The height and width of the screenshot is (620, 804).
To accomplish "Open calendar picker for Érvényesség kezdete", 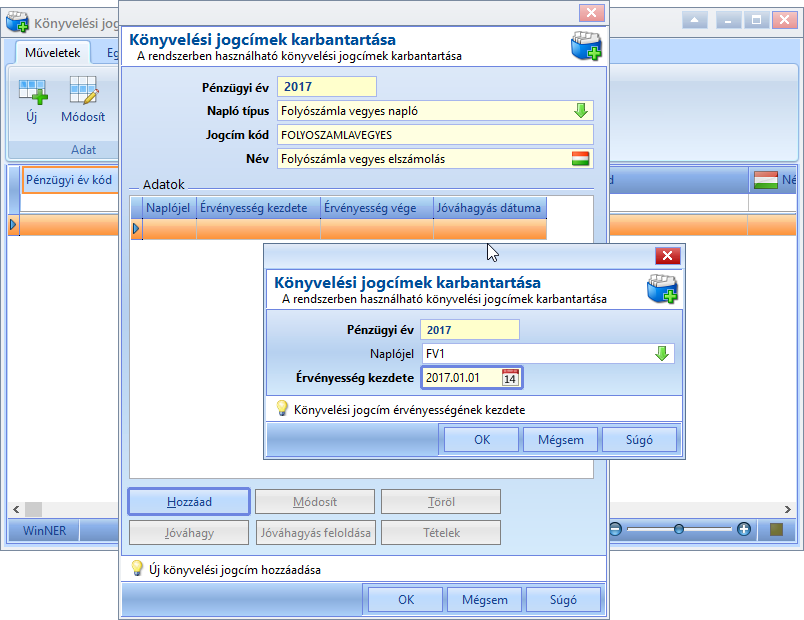I will [510, 378].
